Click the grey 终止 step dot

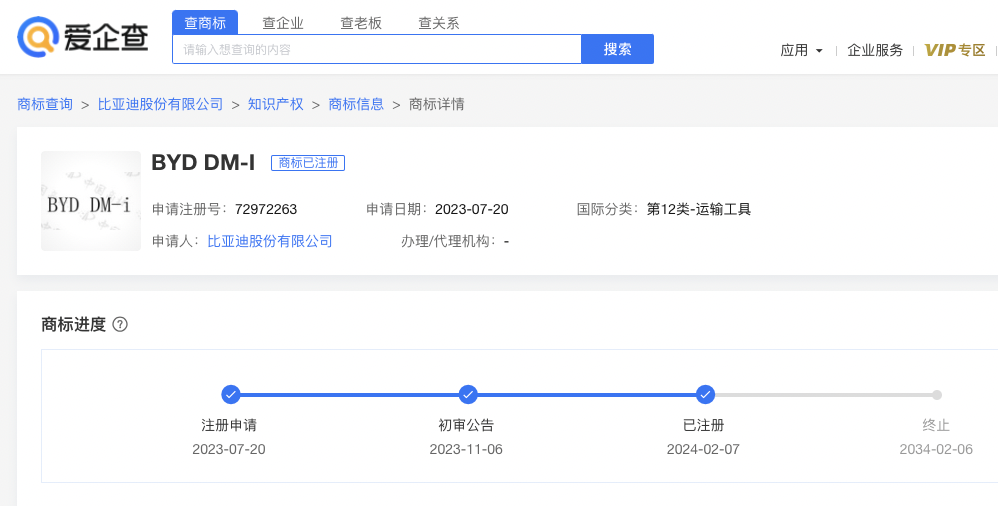click(937, 395)
